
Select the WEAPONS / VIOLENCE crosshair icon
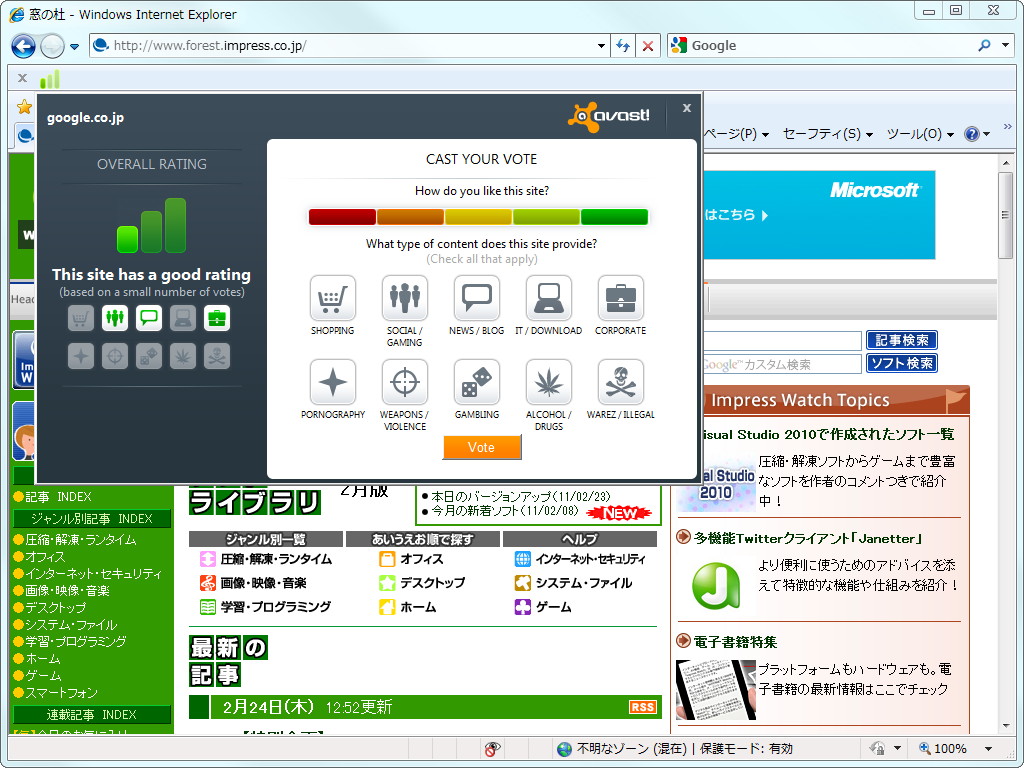404,380
